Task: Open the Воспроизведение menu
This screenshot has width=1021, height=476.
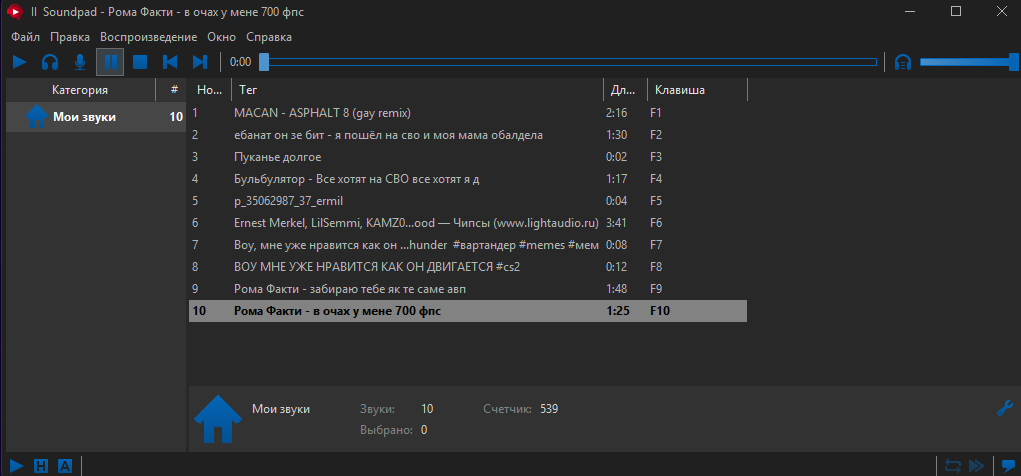Action: click(148, 37)
